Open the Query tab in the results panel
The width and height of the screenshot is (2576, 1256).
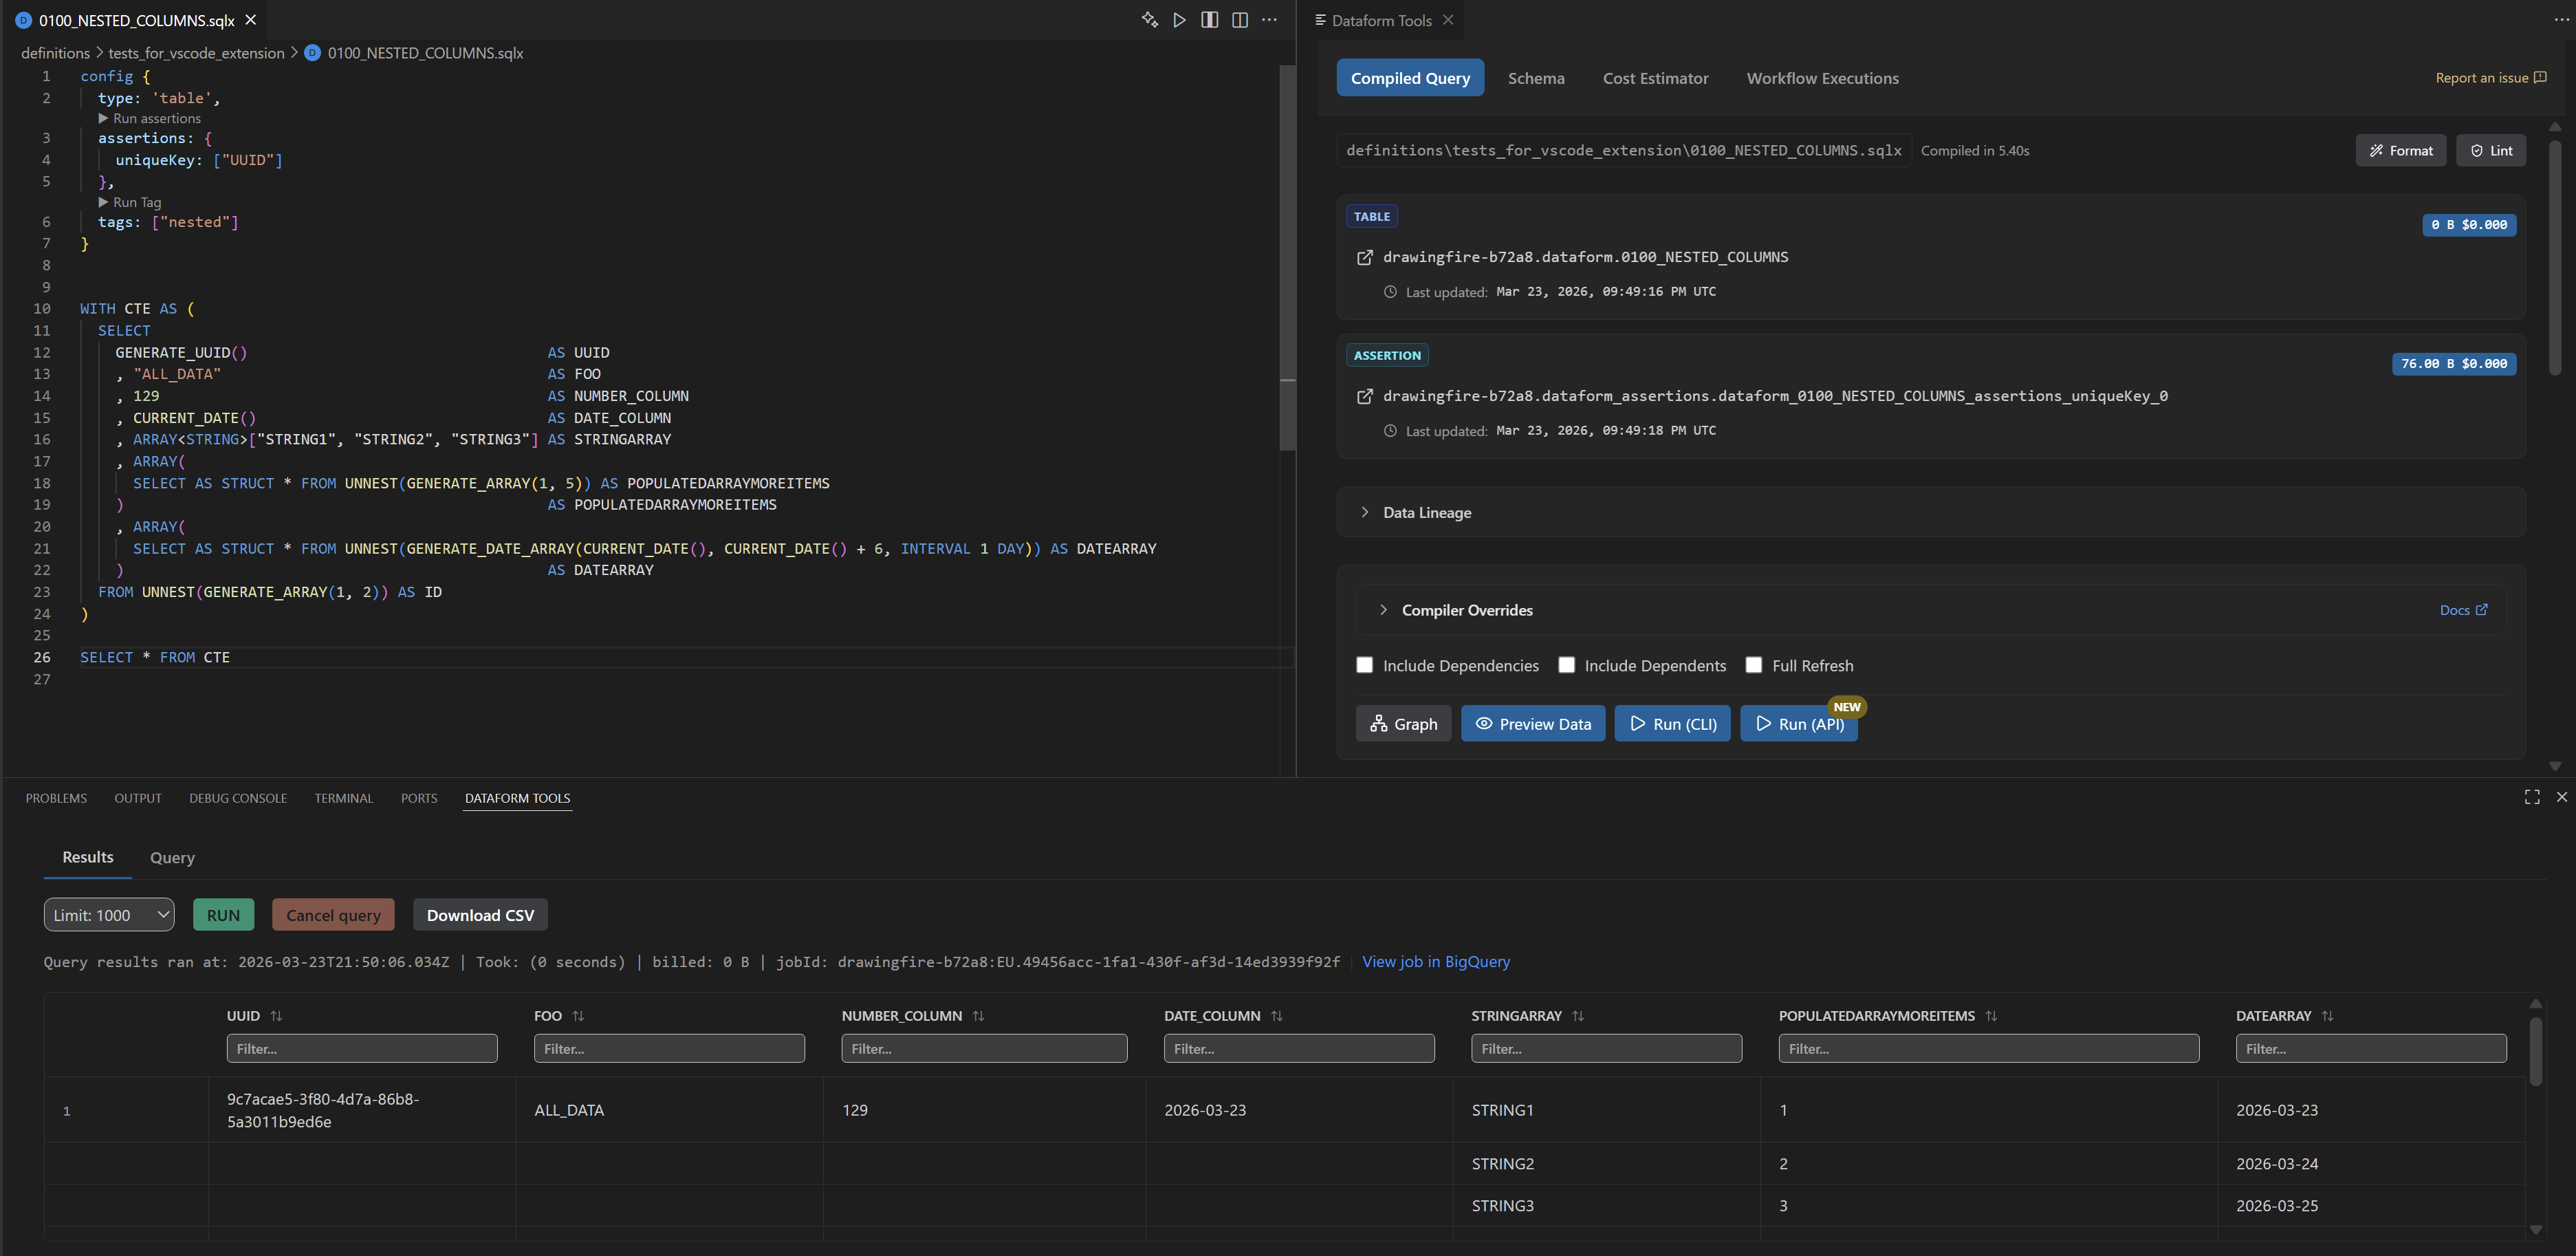(172, 858)
